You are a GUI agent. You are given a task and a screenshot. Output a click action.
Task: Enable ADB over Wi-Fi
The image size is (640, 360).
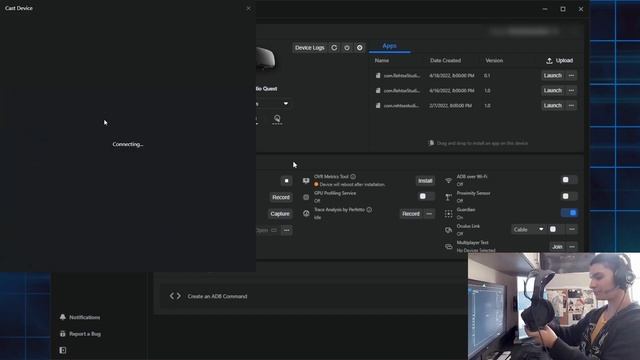tap(569, 180)
